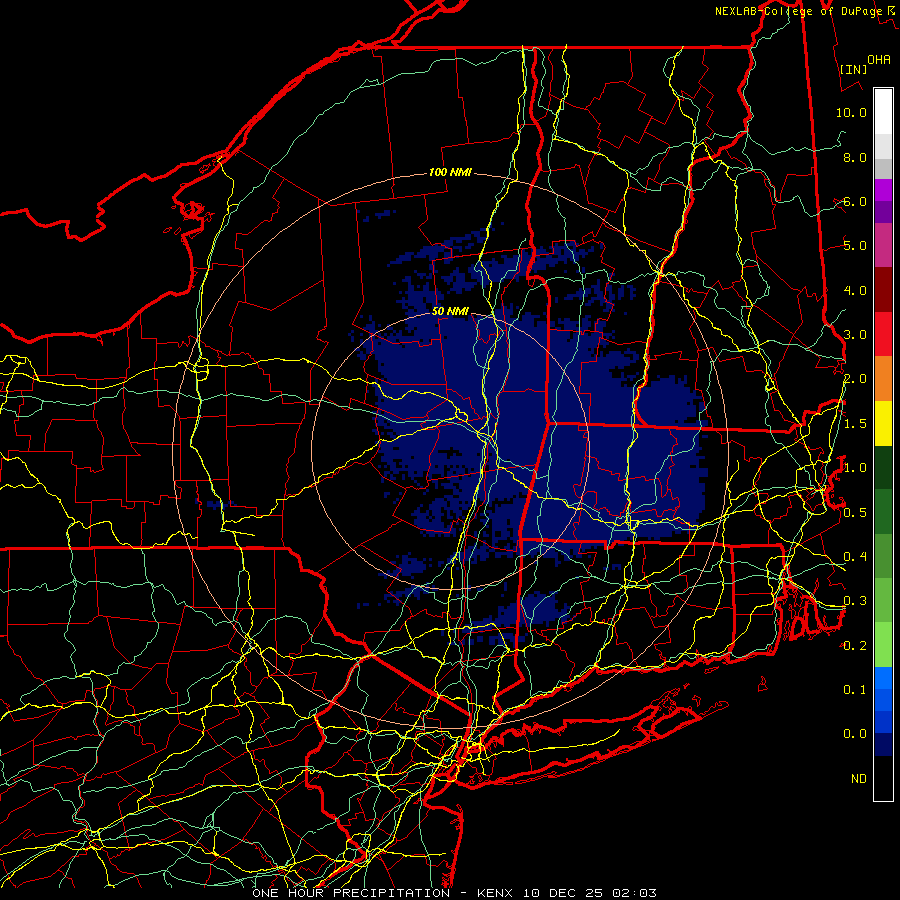Click the [IN] units label
900x900 pixels.
pos(853,69)
